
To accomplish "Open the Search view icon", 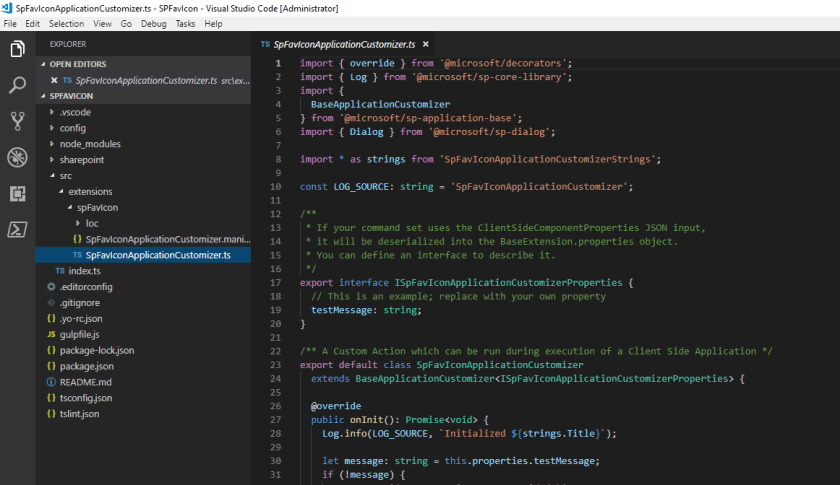I will [x=17, y=85].
